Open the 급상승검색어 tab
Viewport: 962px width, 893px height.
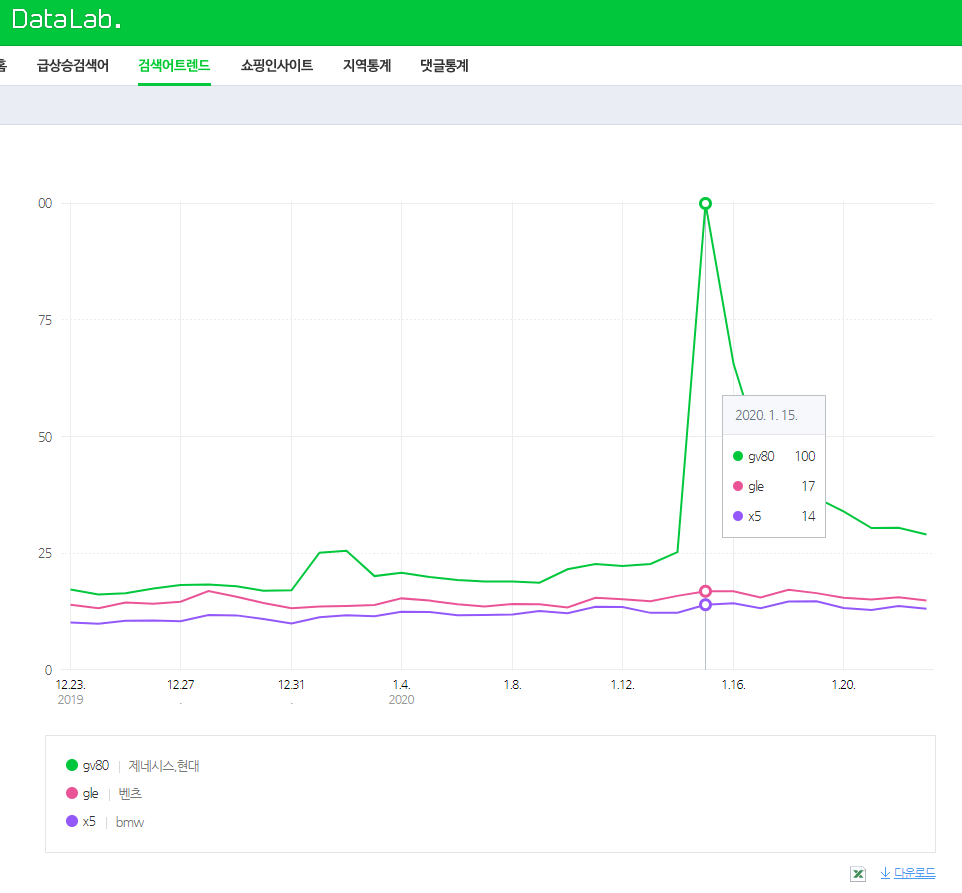pos(72,66)
